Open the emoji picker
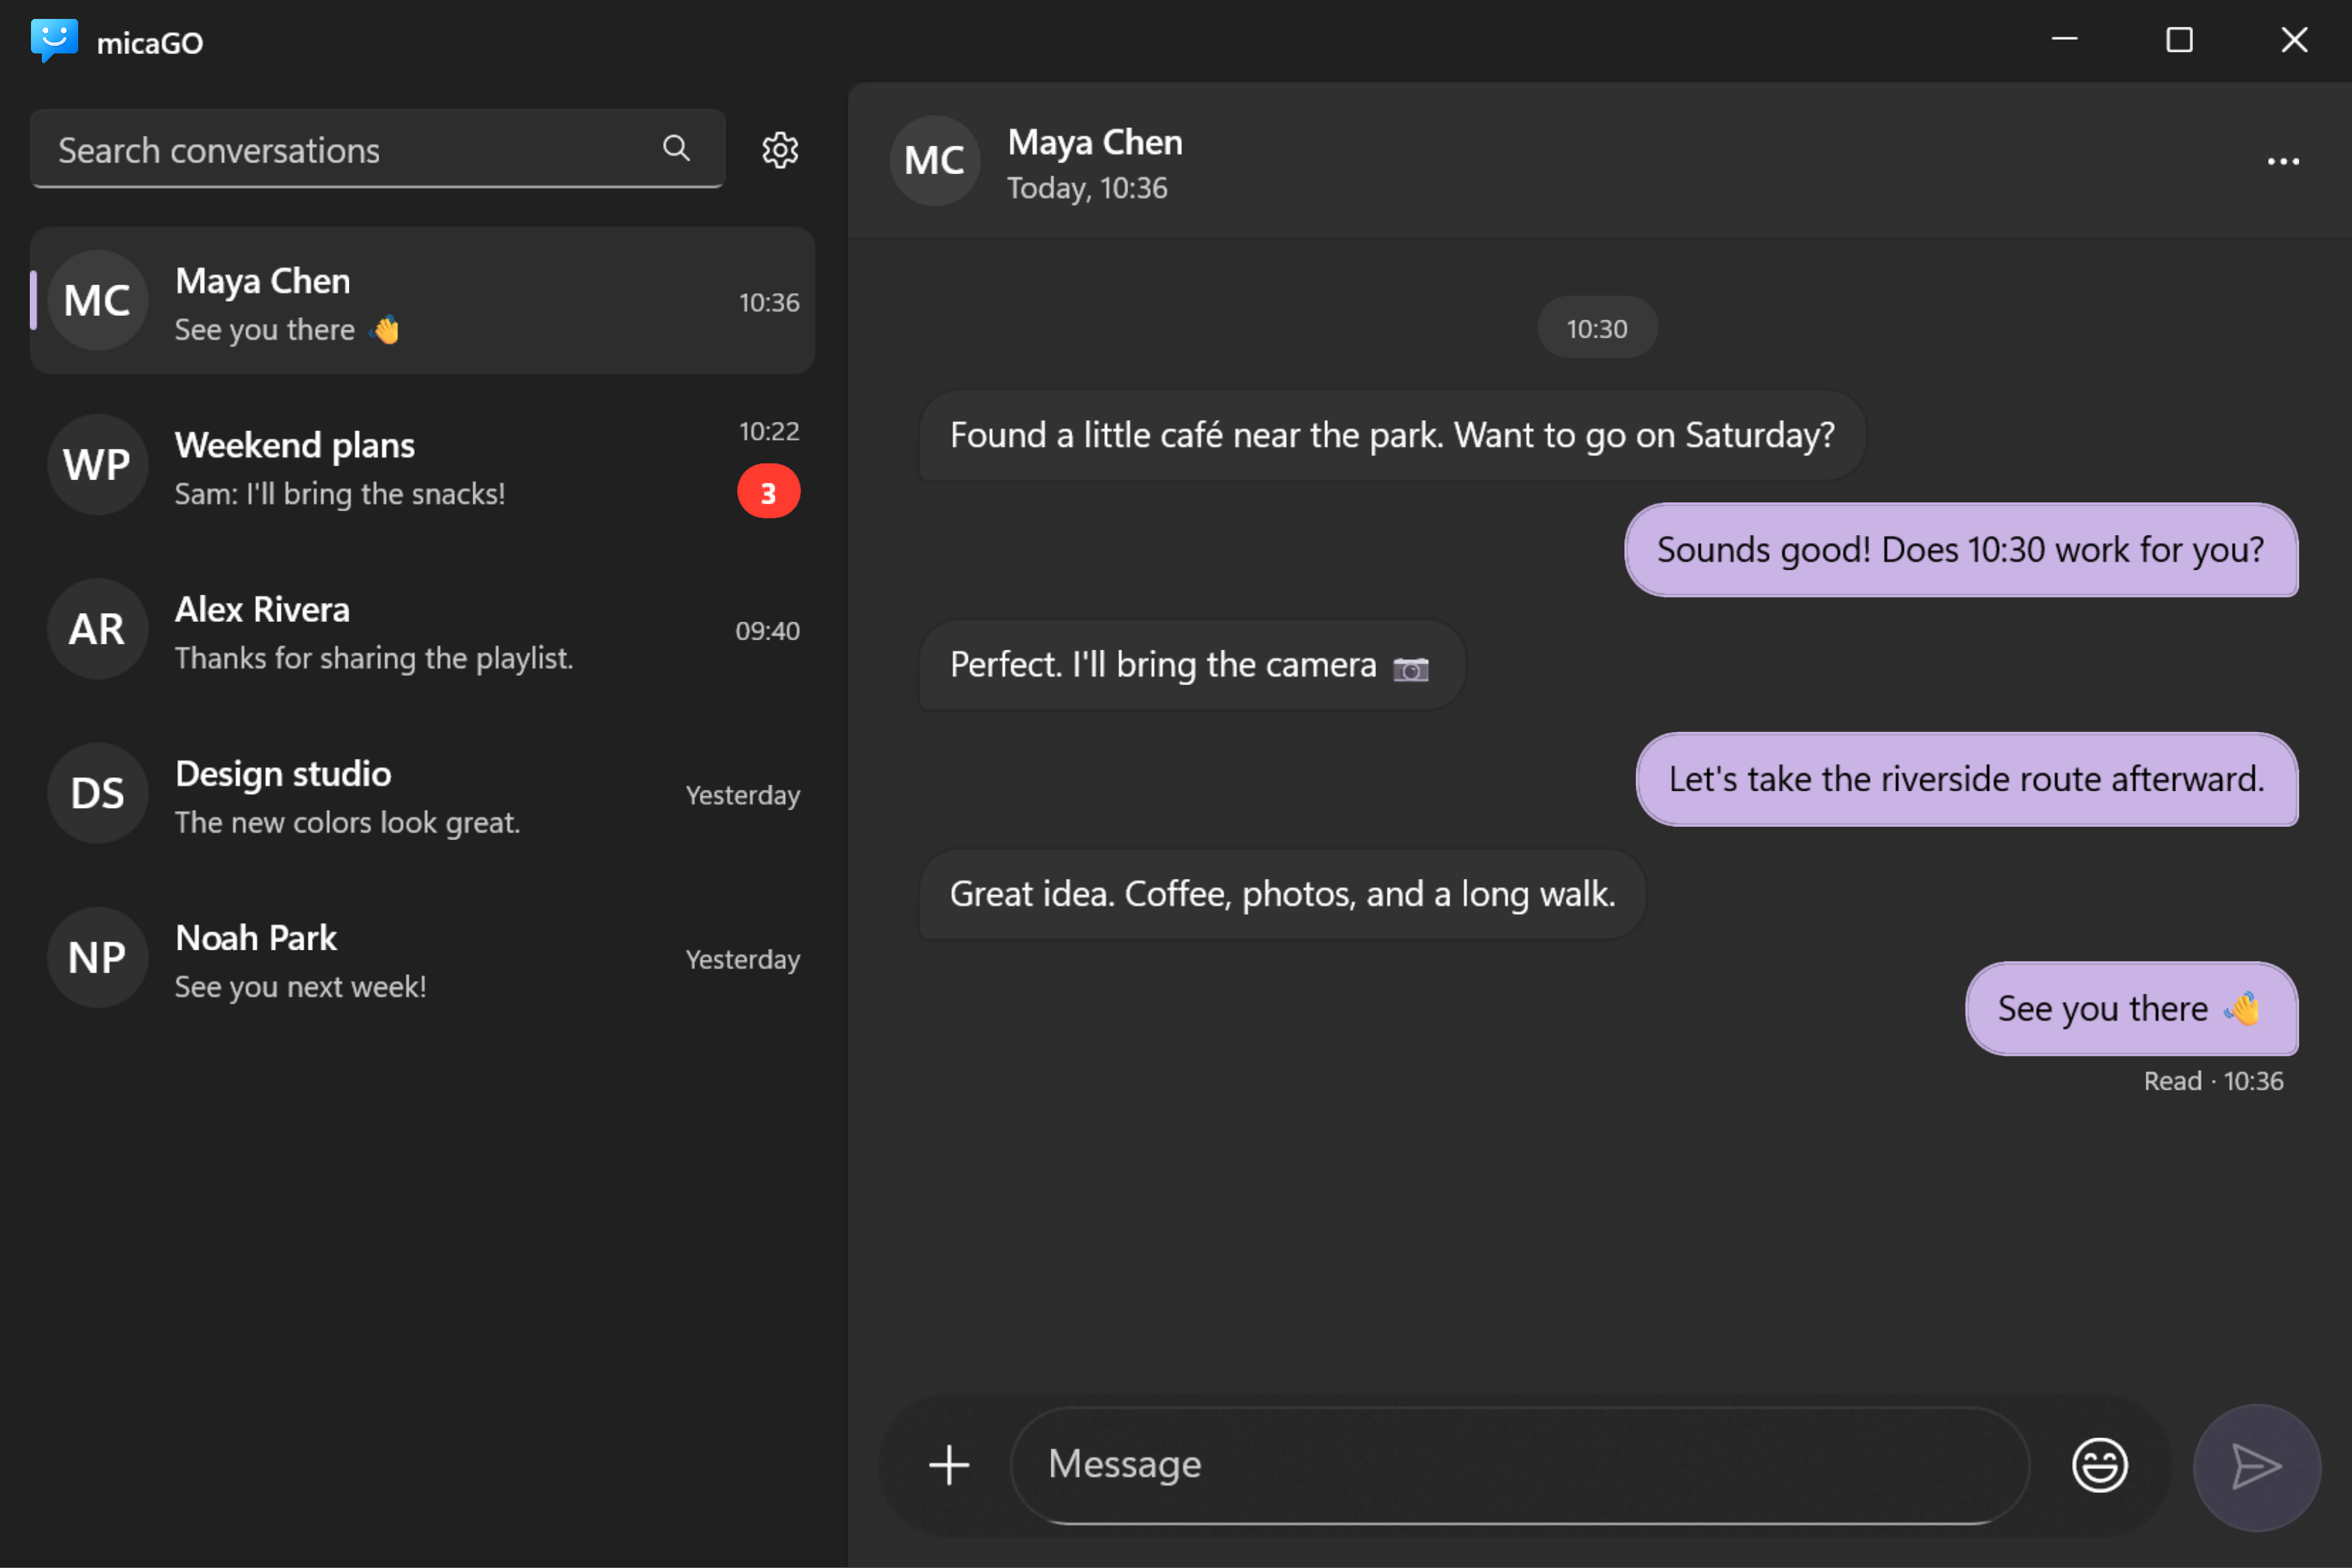 tap(2099, 1465)
